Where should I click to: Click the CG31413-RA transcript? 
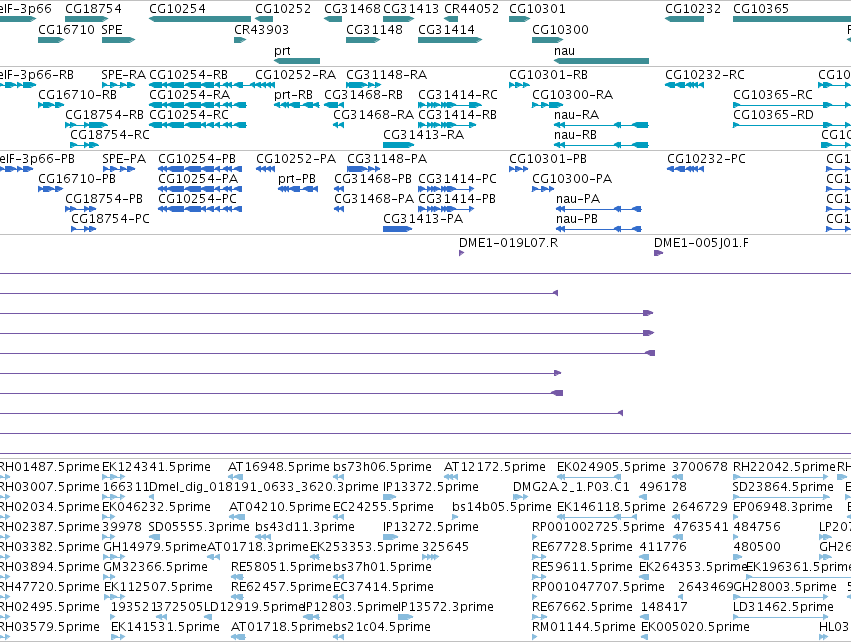click(x=398, y=145)
